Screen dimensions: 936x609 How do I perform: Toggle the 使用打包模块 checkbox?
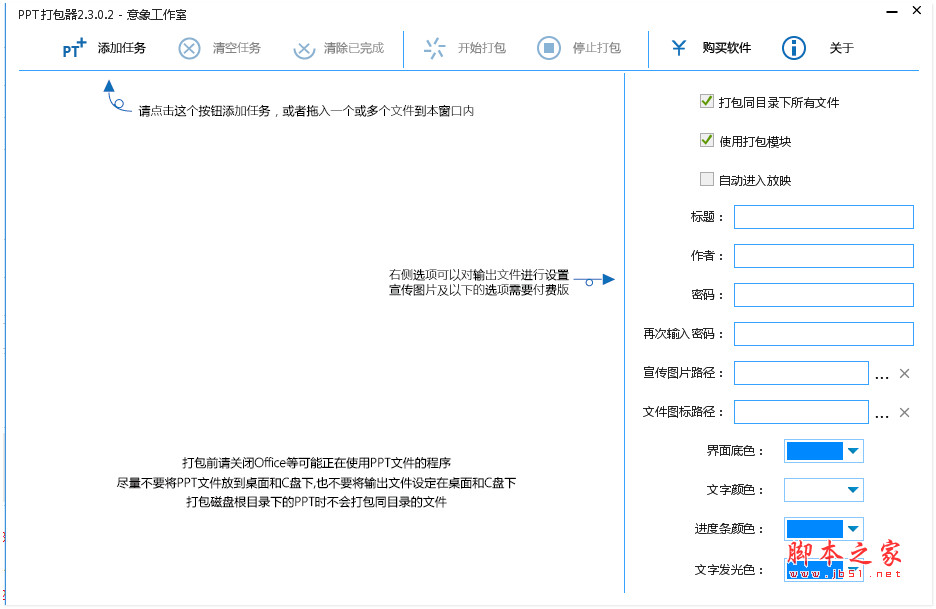coord(707,140)
